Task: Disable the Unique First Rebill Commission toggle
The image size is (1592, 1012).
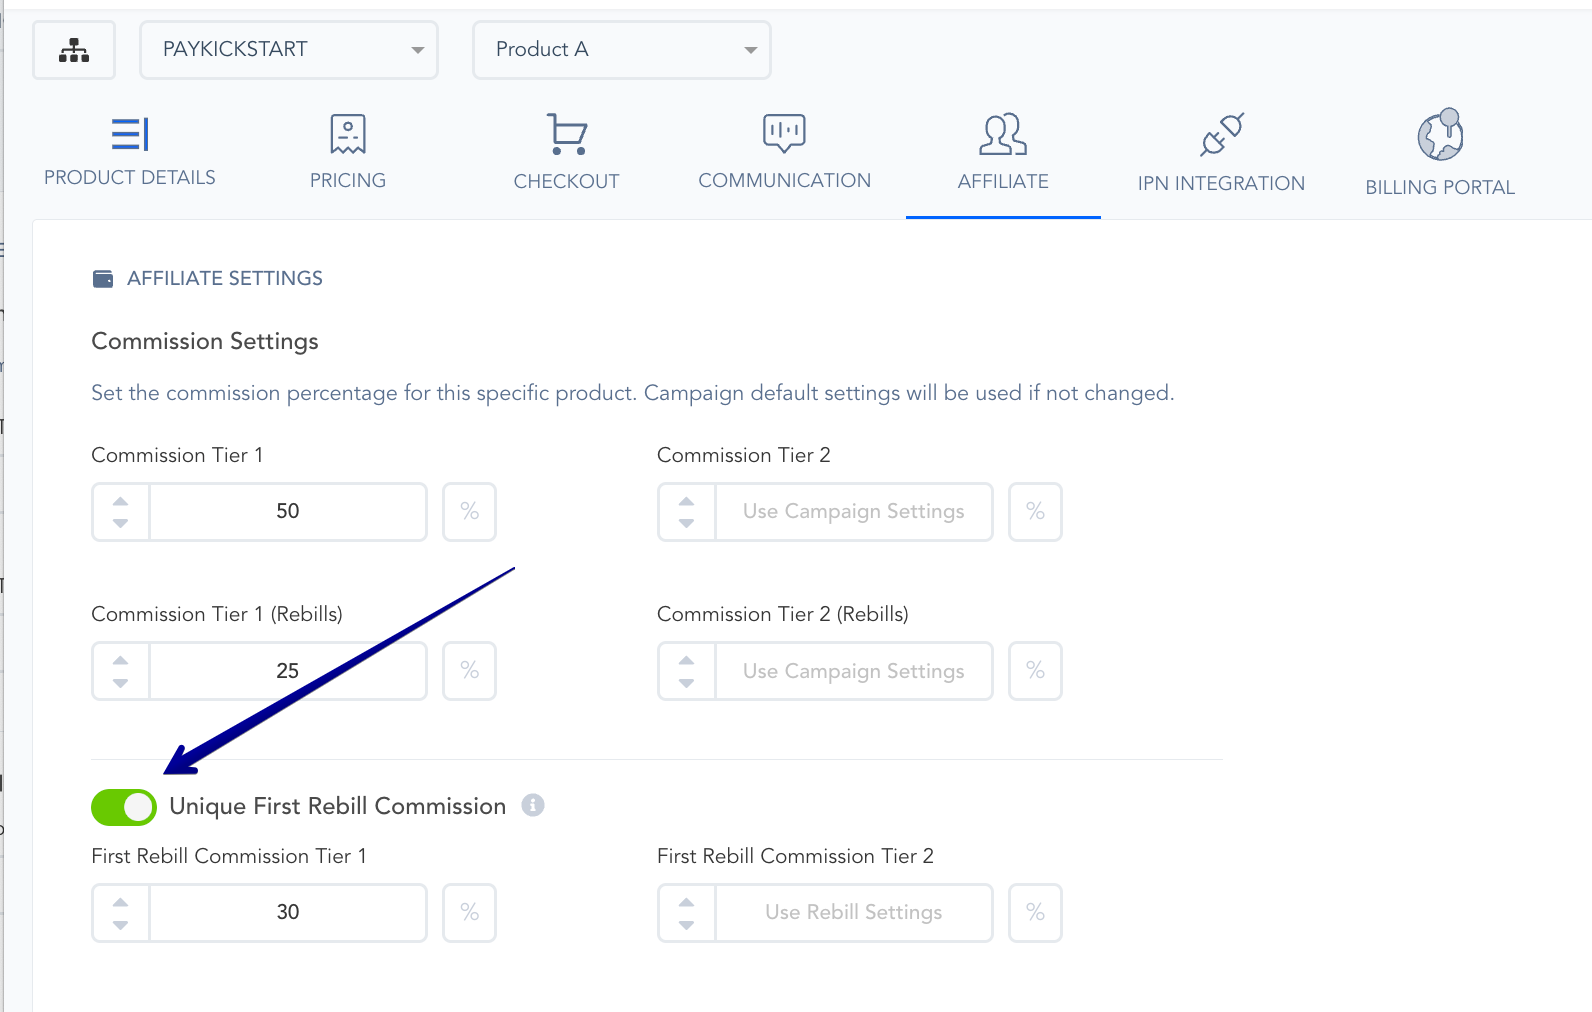Action: coord(124,807)
